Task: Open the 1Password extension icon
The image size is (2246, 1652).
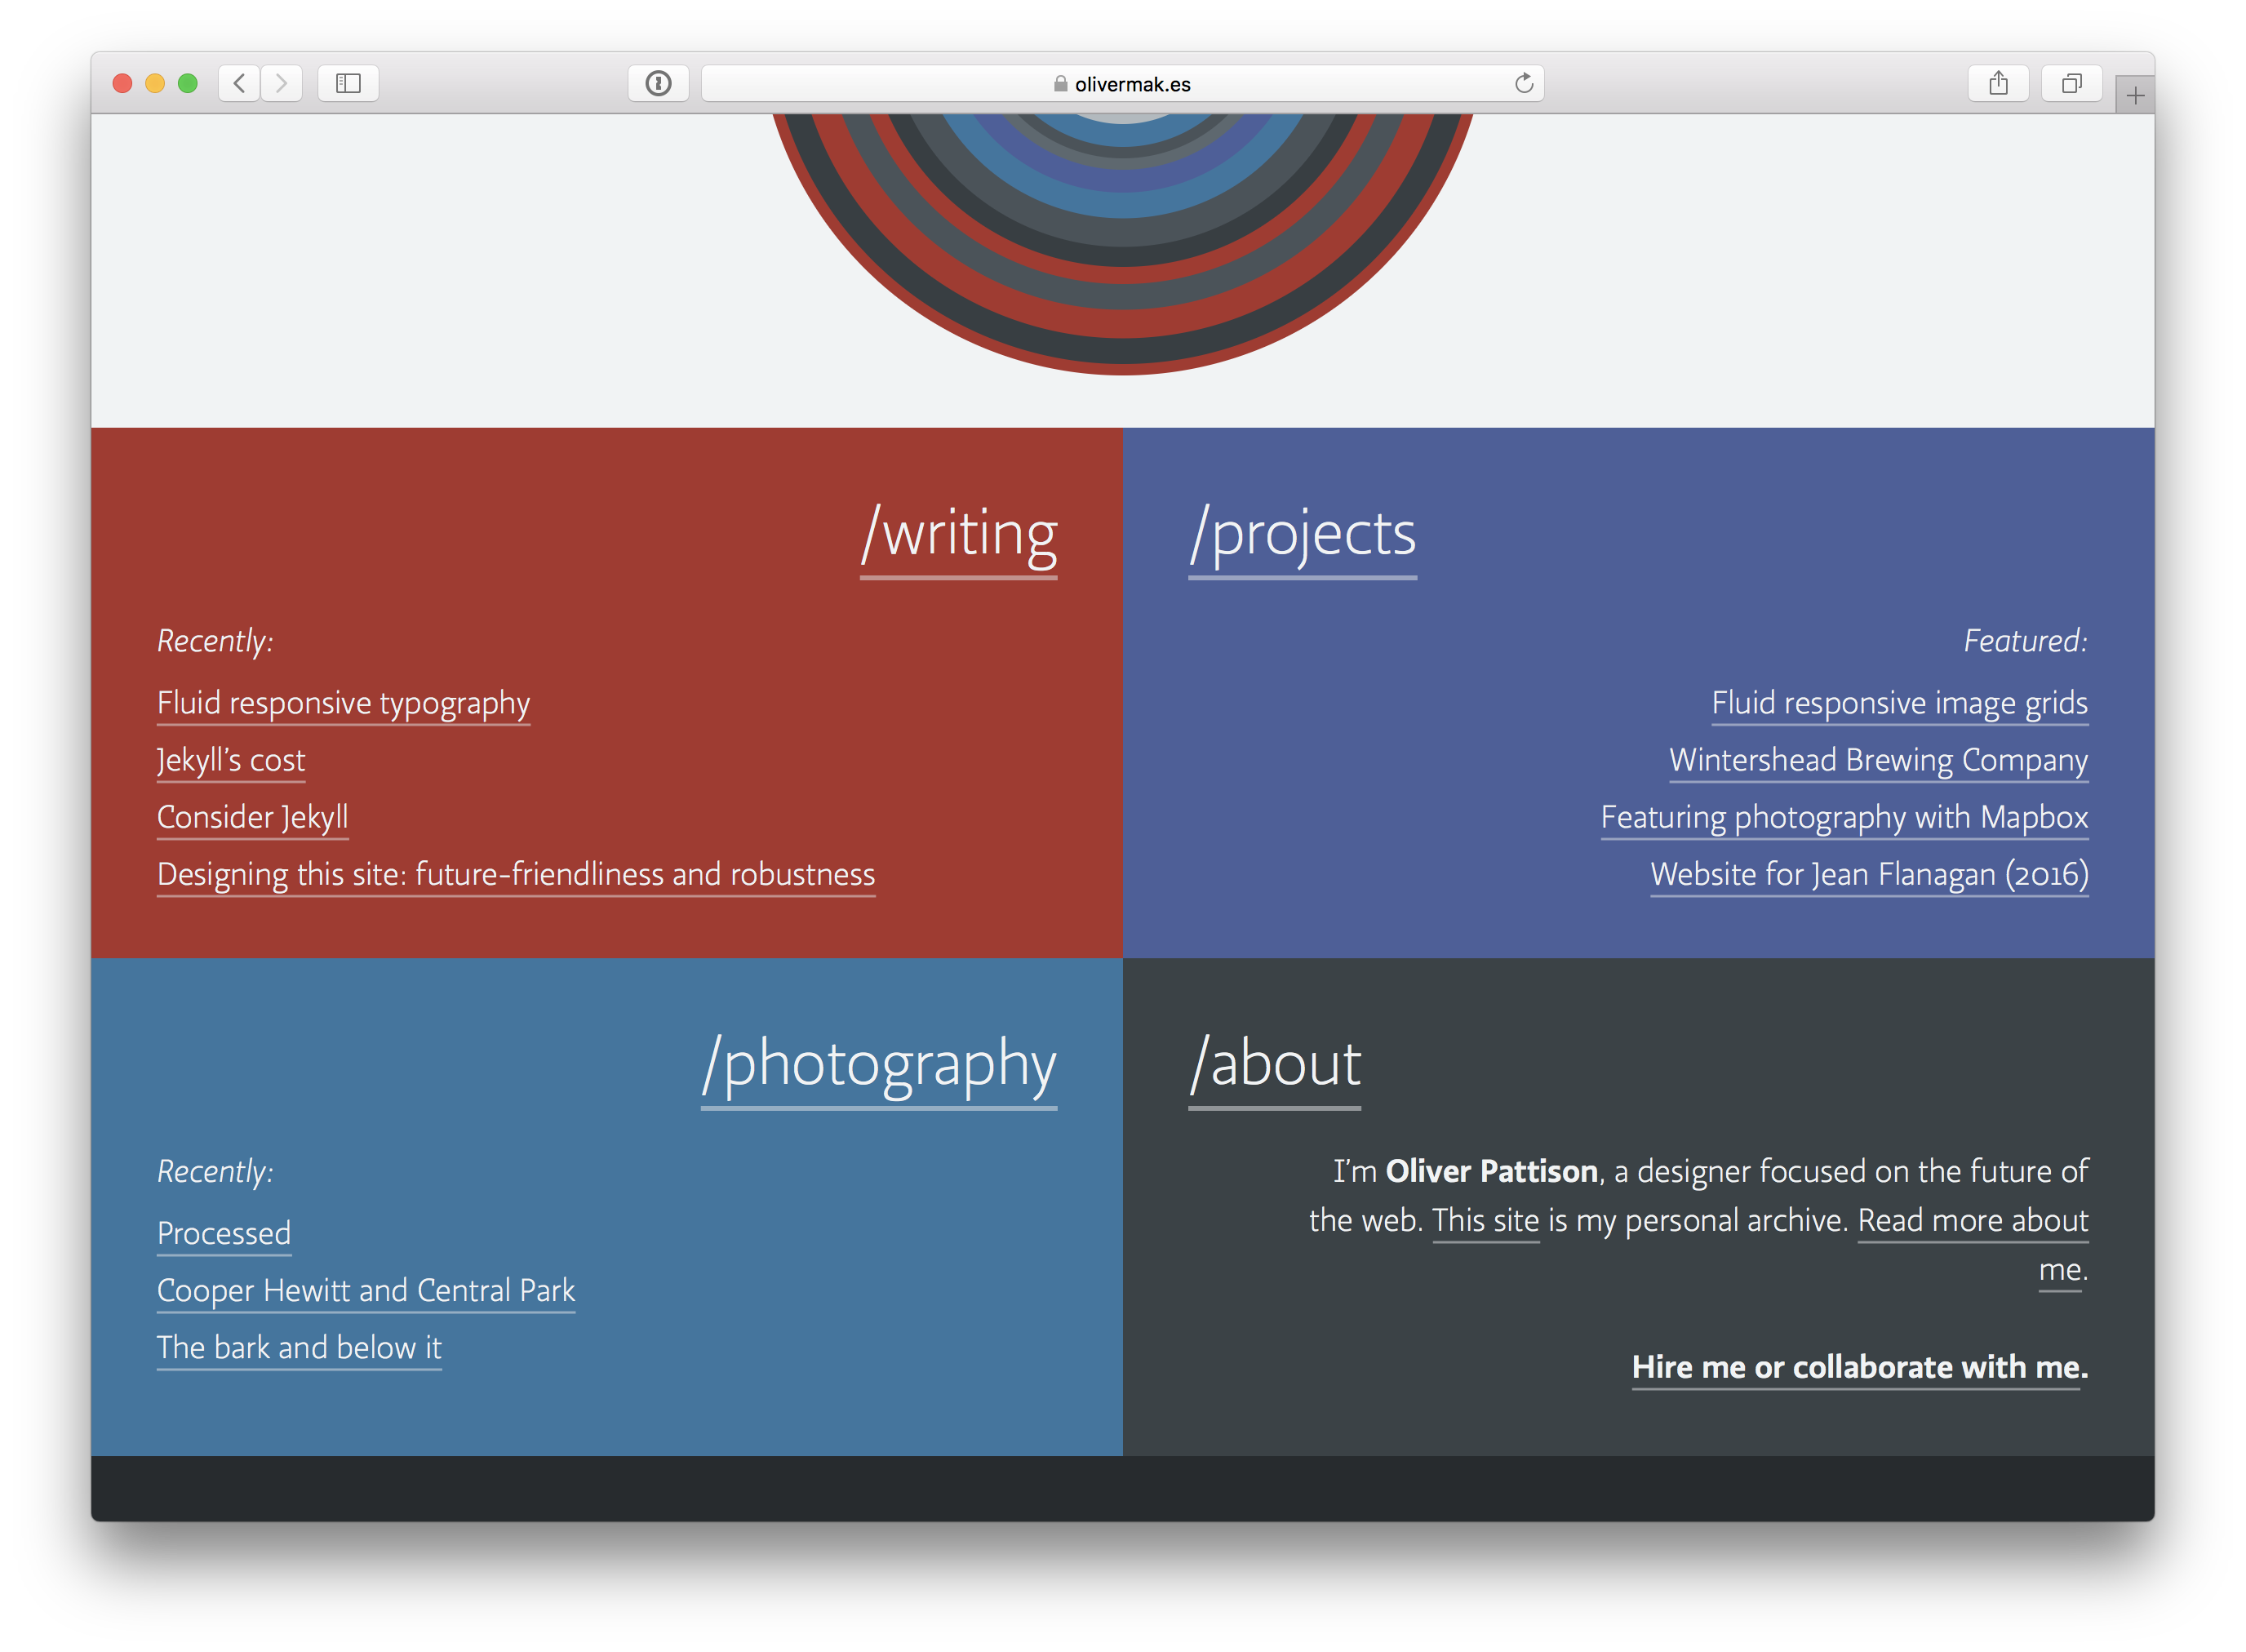Action: pos(658,83)
